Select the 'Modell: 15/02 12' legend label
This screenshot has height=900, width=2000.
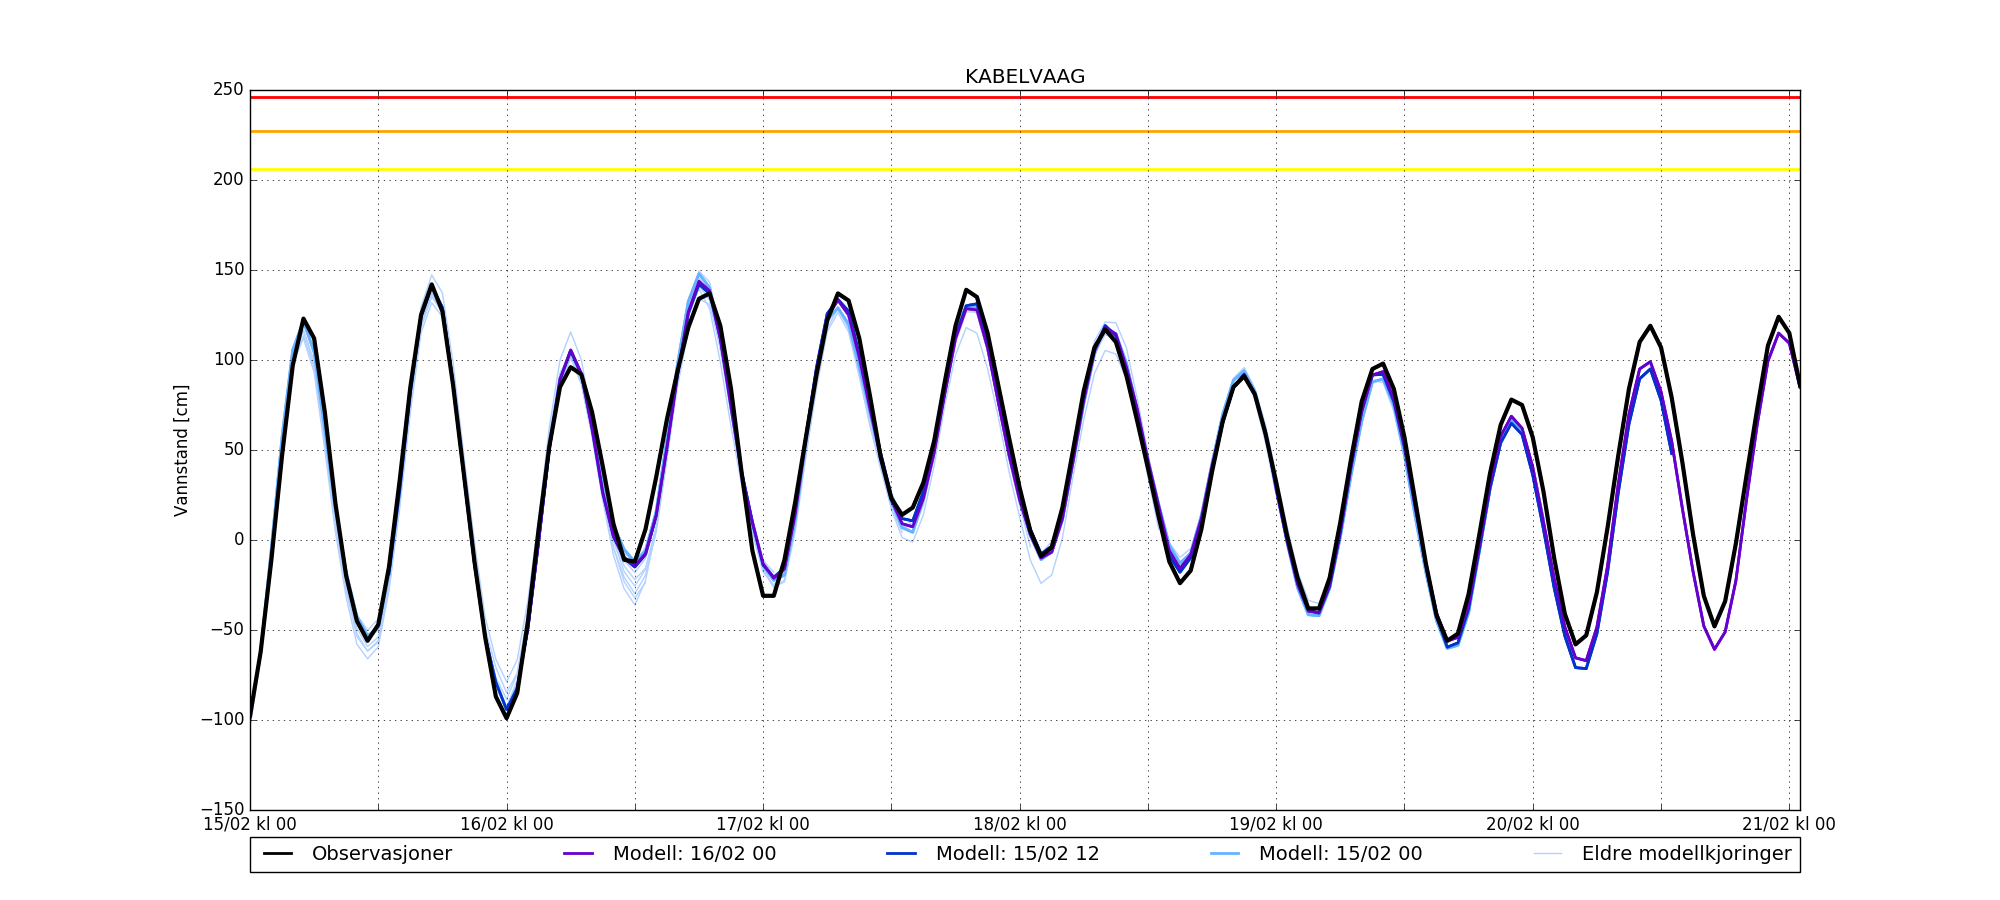tap(1017, 854)
